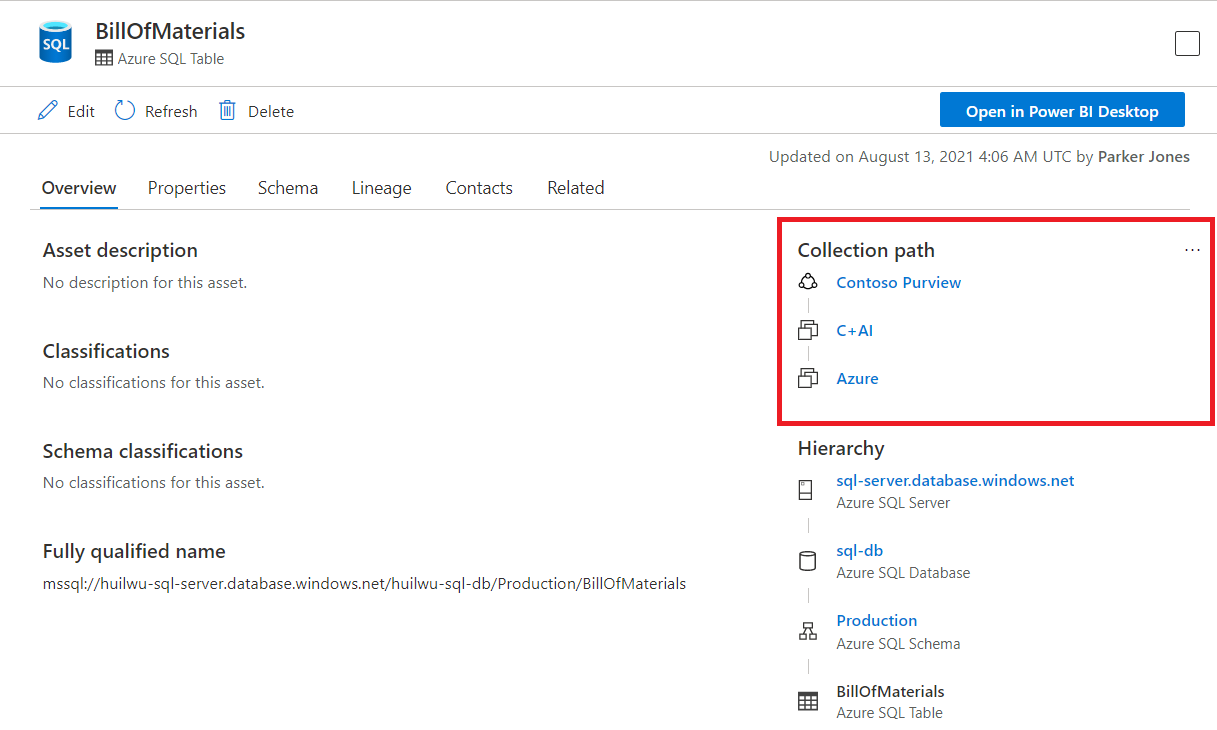The width and height of the screenshot is (1217, 730).
Task: Open the Contoso Purview collection link
Action: pos(898,282)
